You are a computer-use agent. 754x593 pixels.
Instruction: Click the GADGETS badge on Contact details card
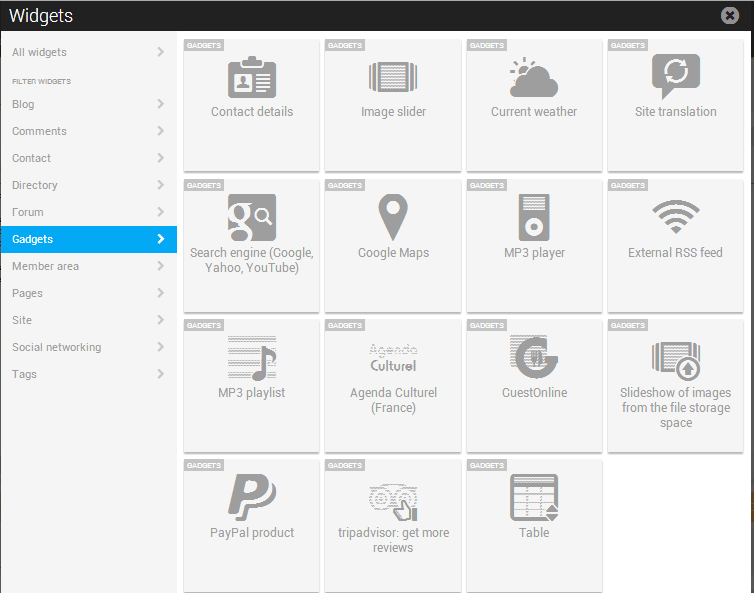coord(203,45)
